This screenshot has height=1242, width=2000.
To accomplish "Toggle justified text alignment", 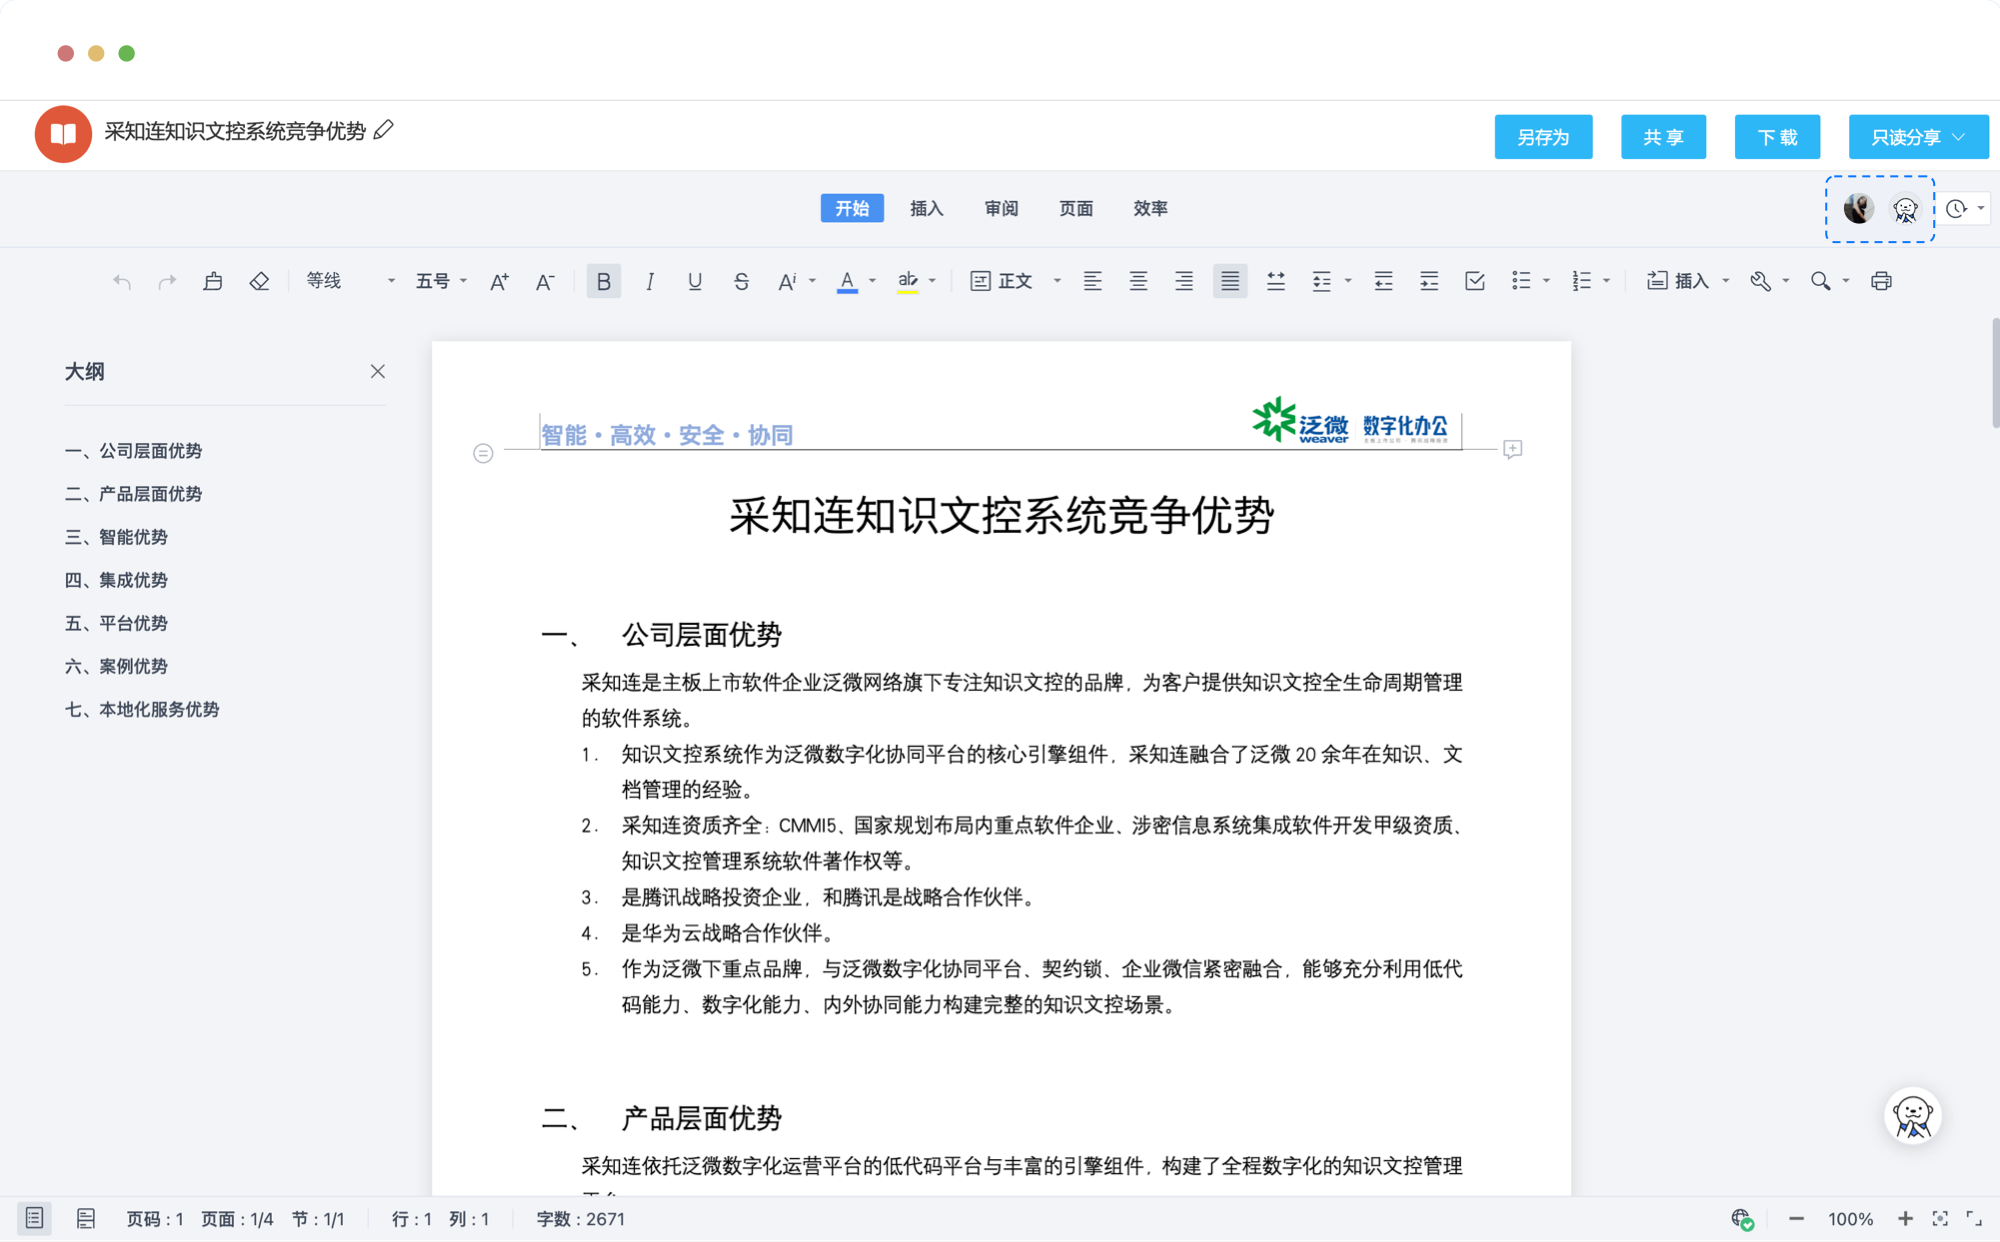I will tap(1230, 281).
